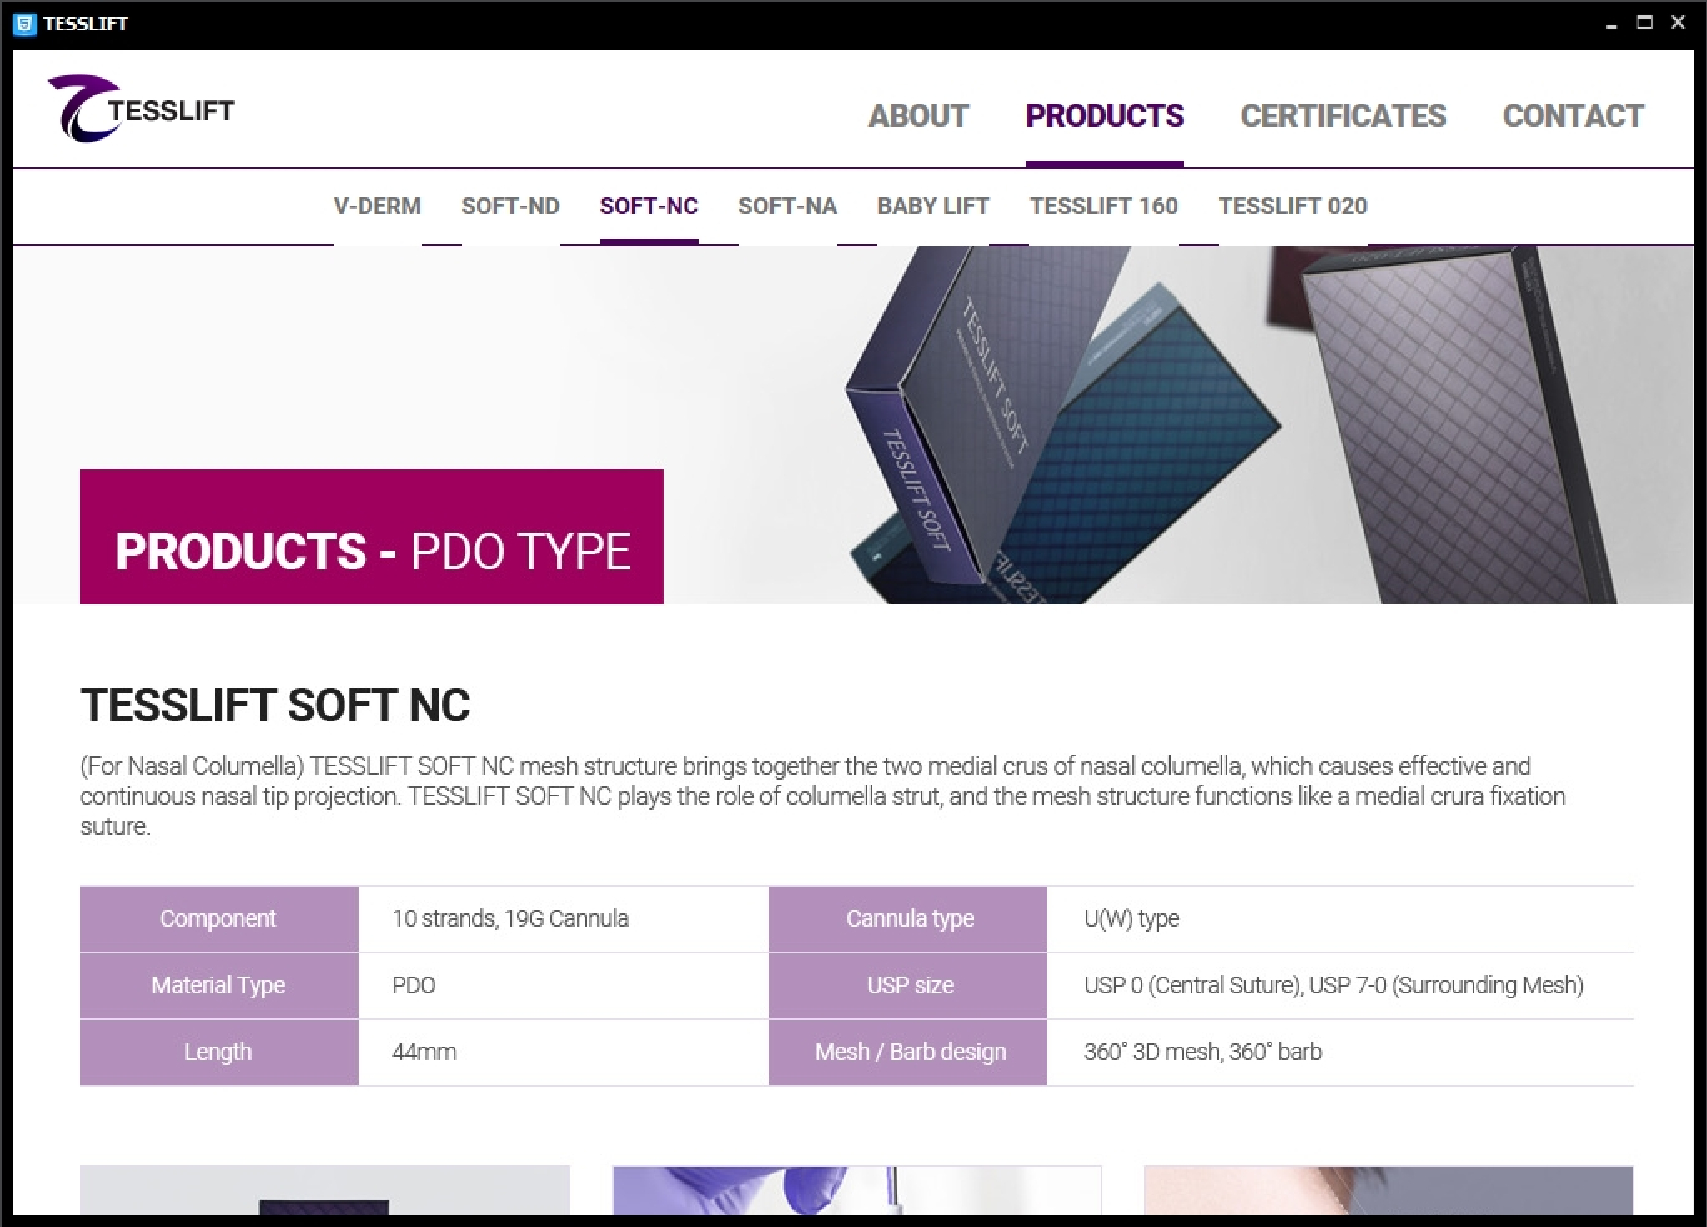
Task: Open the BABY LIFT tab
Action: click(933, 206)
